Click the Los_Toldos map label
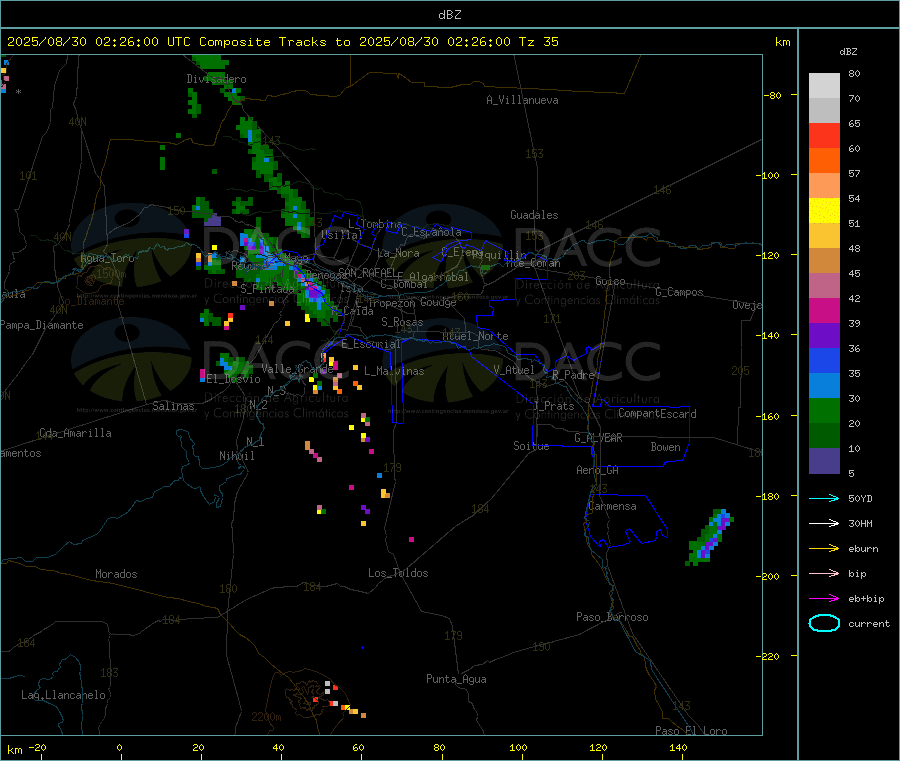 pyautogui.click(x=398, y=573)
